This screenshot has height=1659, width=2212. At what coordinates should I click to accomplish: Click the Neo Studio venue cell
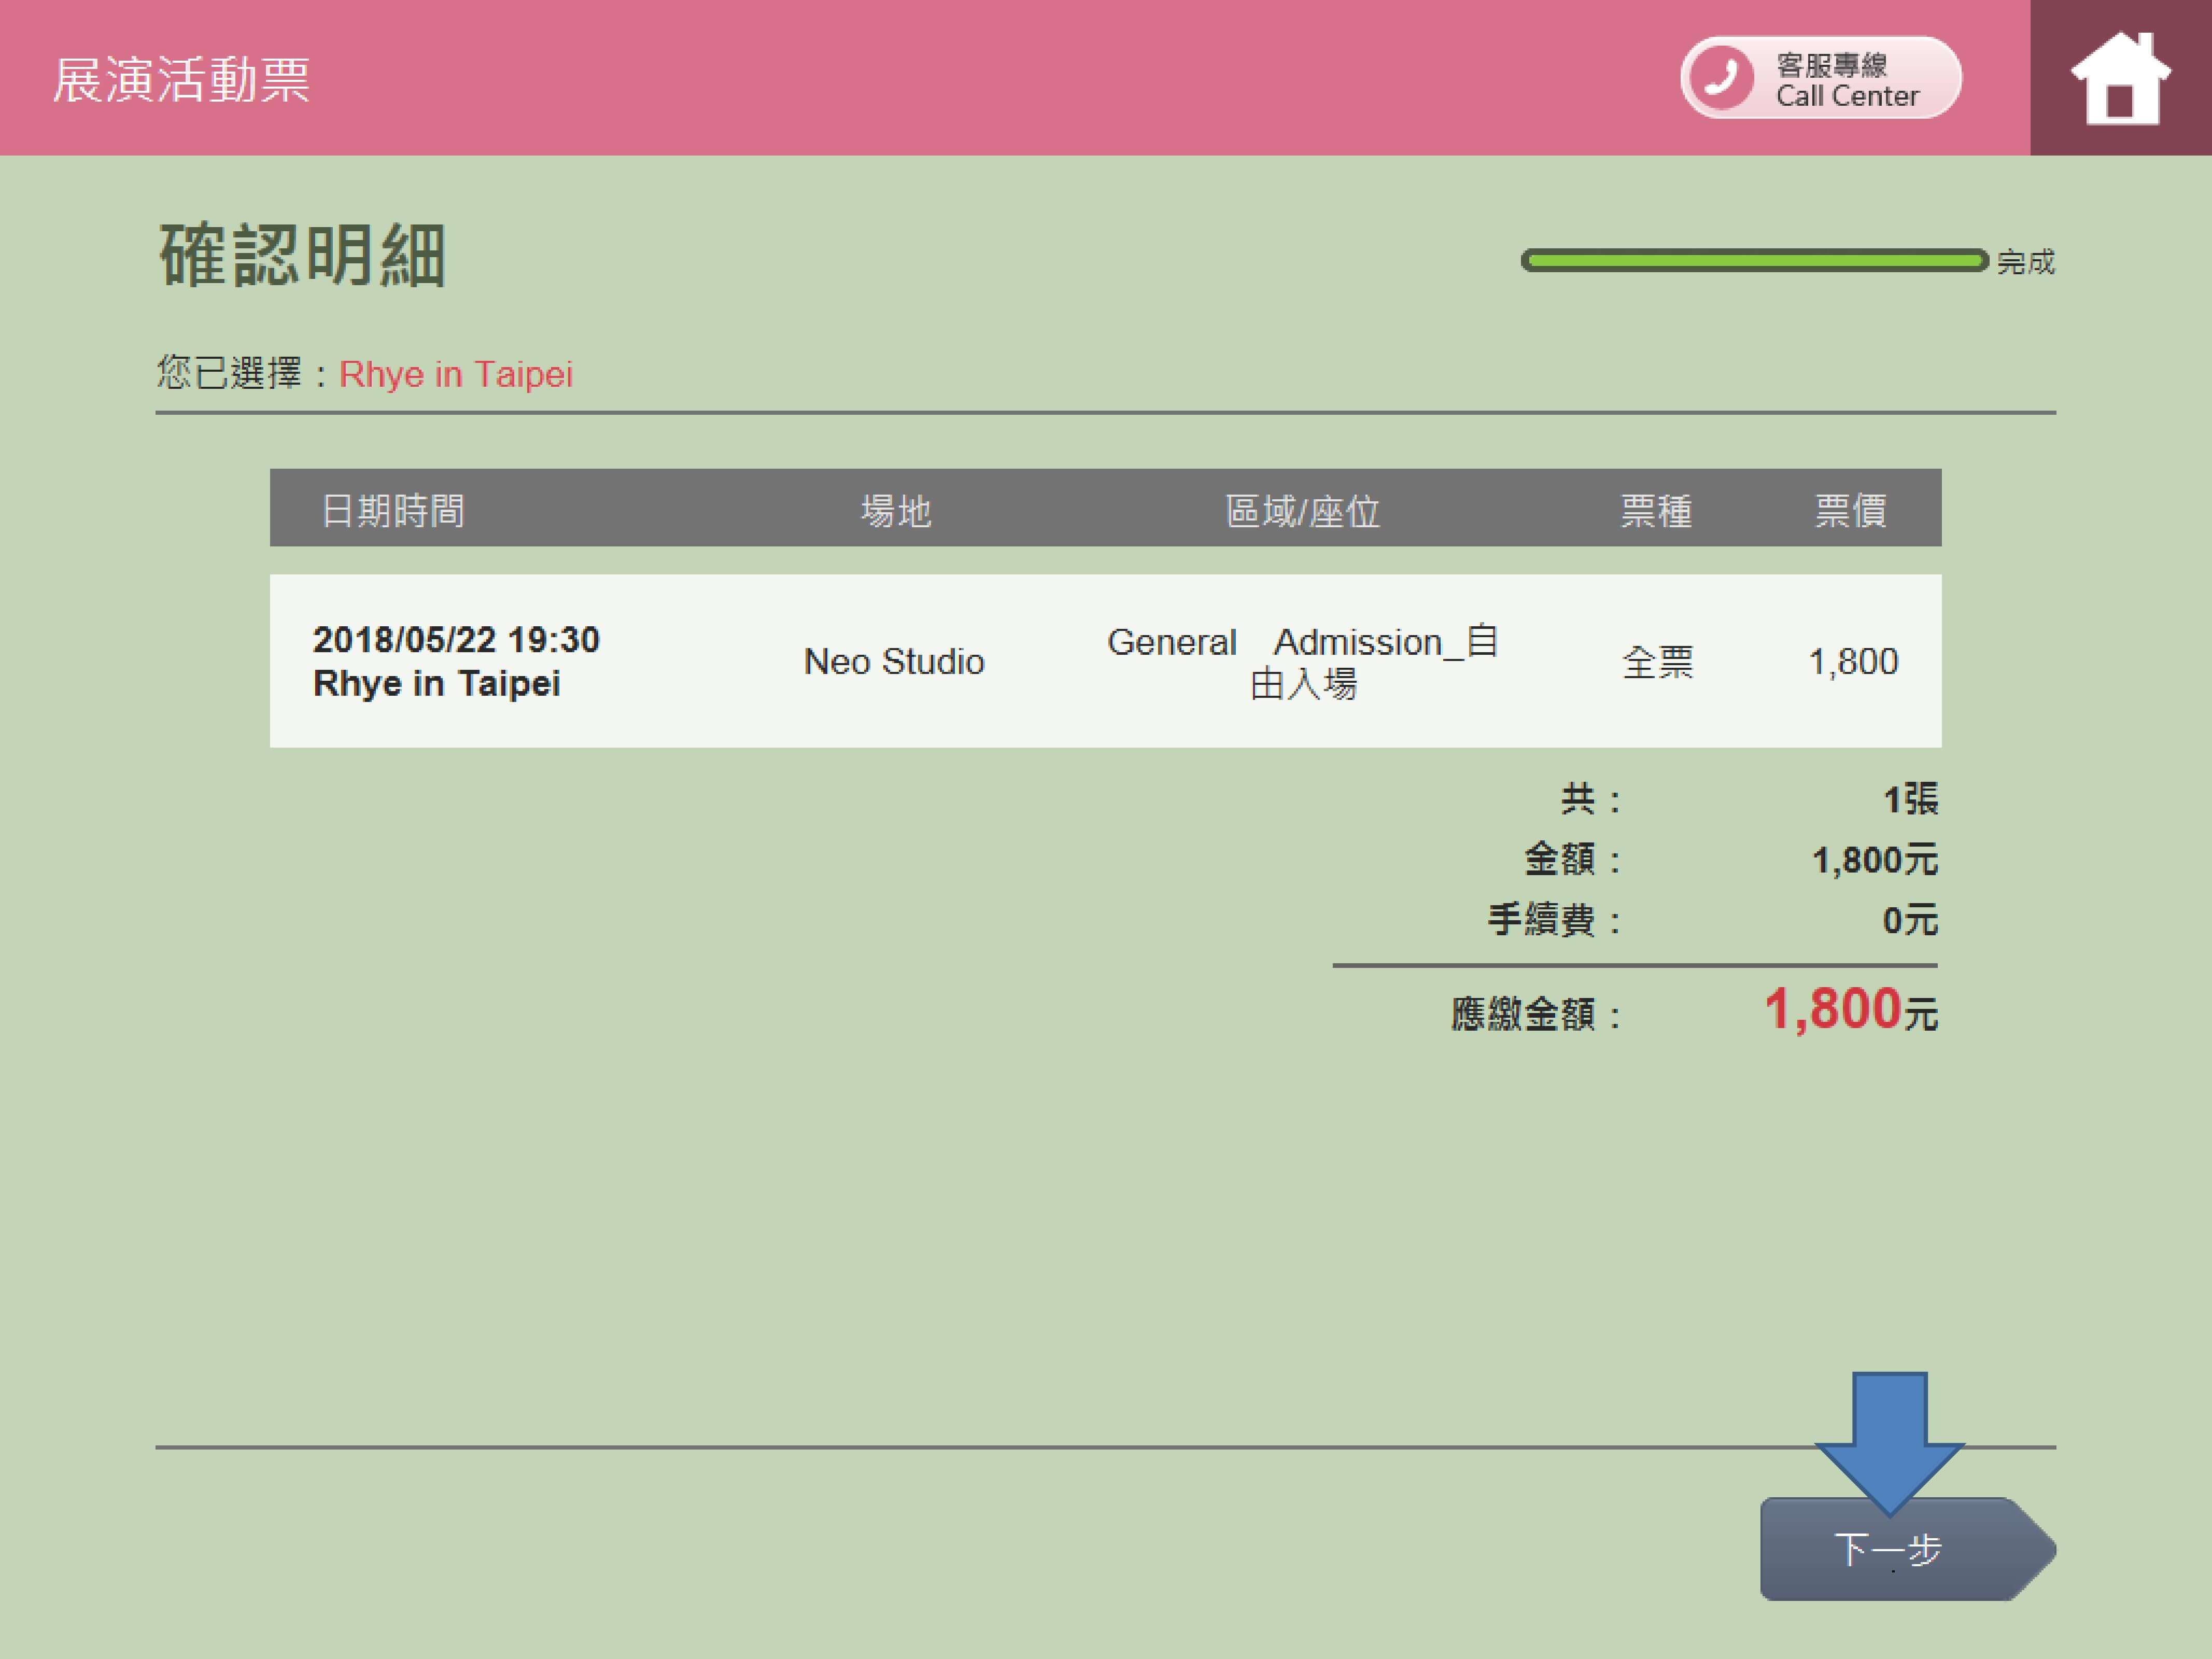[x=894, y=661]
